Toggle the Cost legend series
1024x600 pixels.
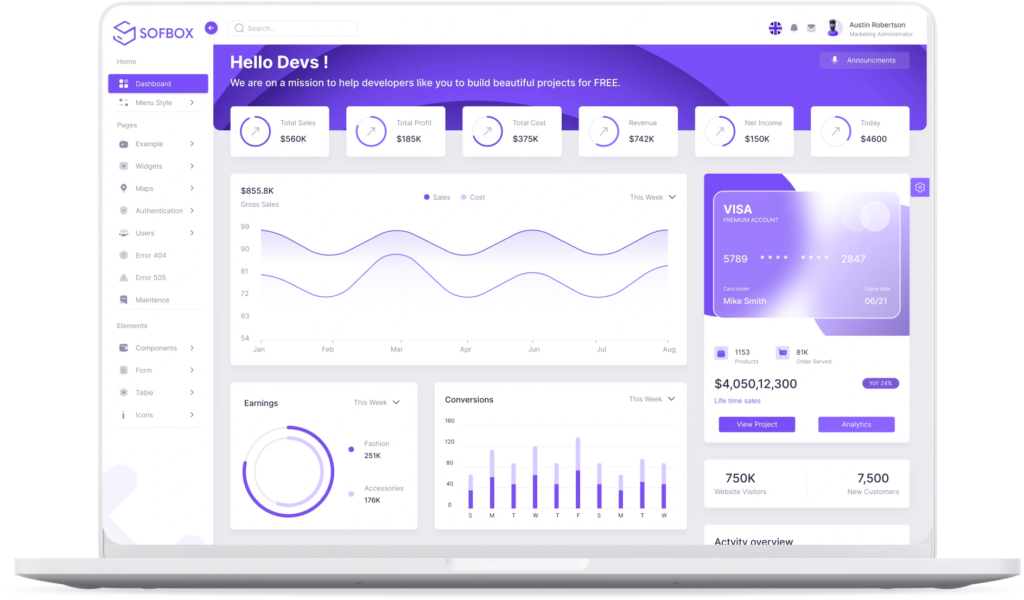(x=472, y=197)
